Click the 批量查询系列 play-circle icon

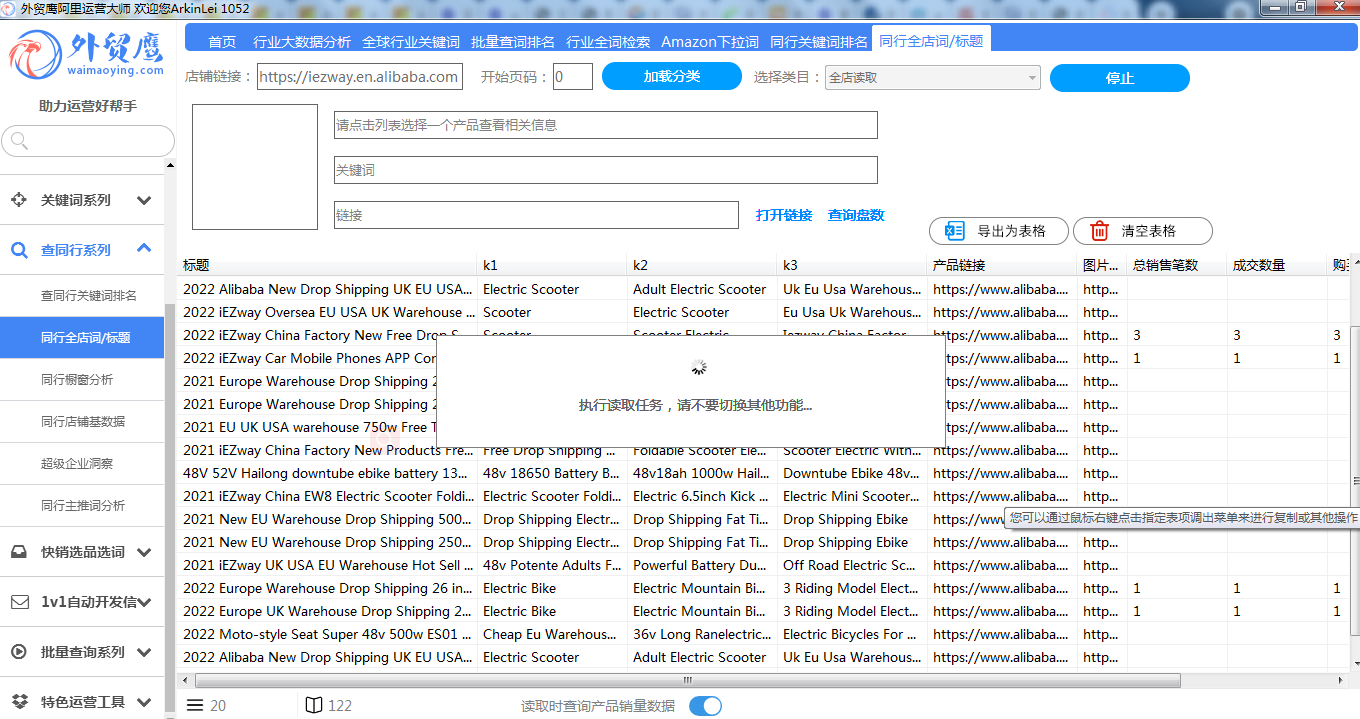[19, 652]
